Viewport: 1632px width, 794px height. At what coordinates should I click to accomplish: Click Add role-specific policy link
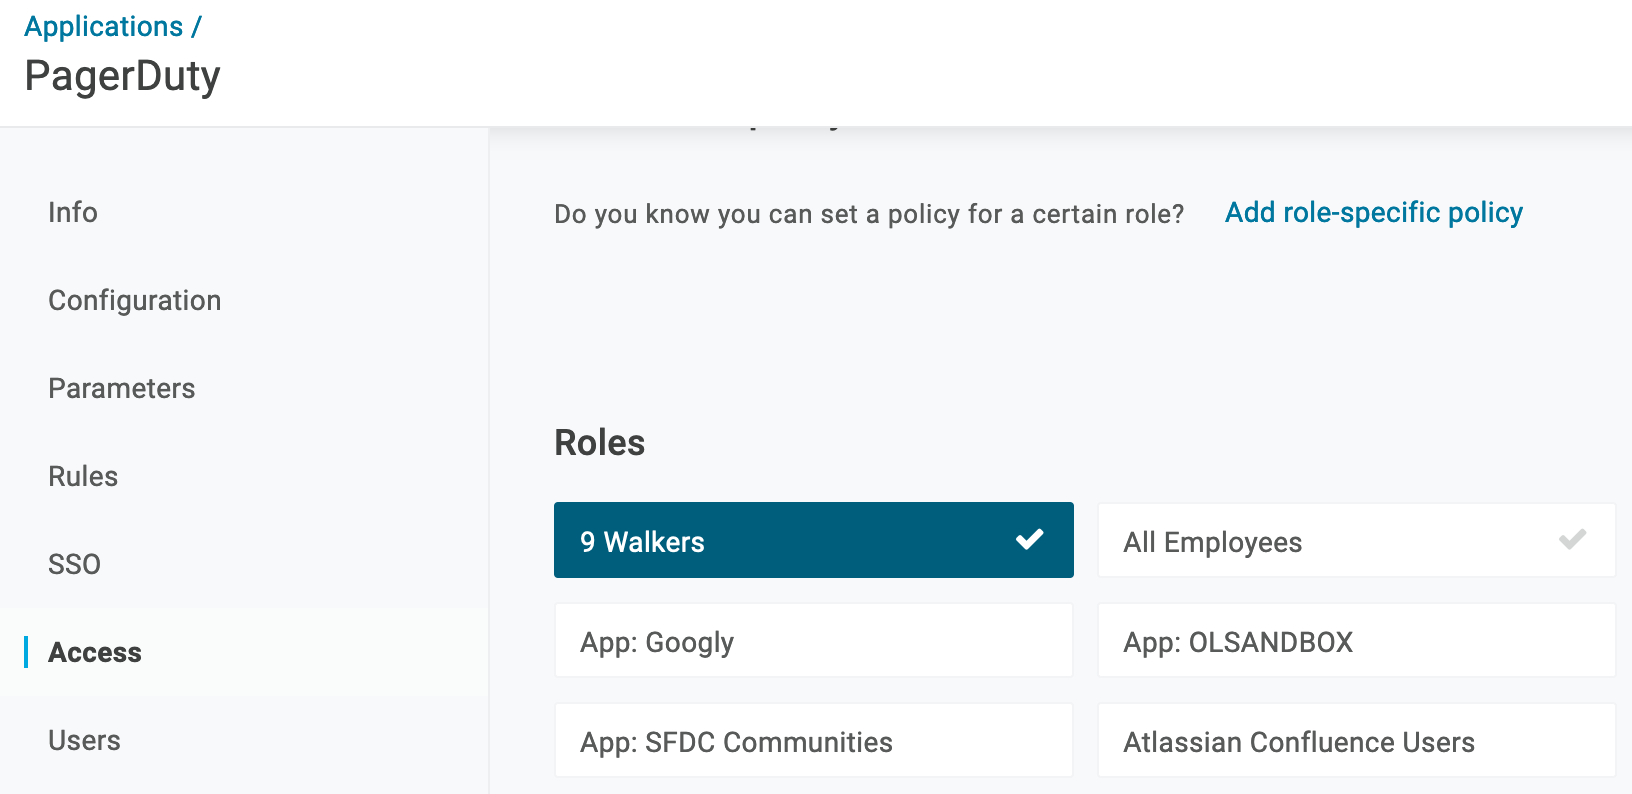pyautogui.click(x=1374, y=212)
